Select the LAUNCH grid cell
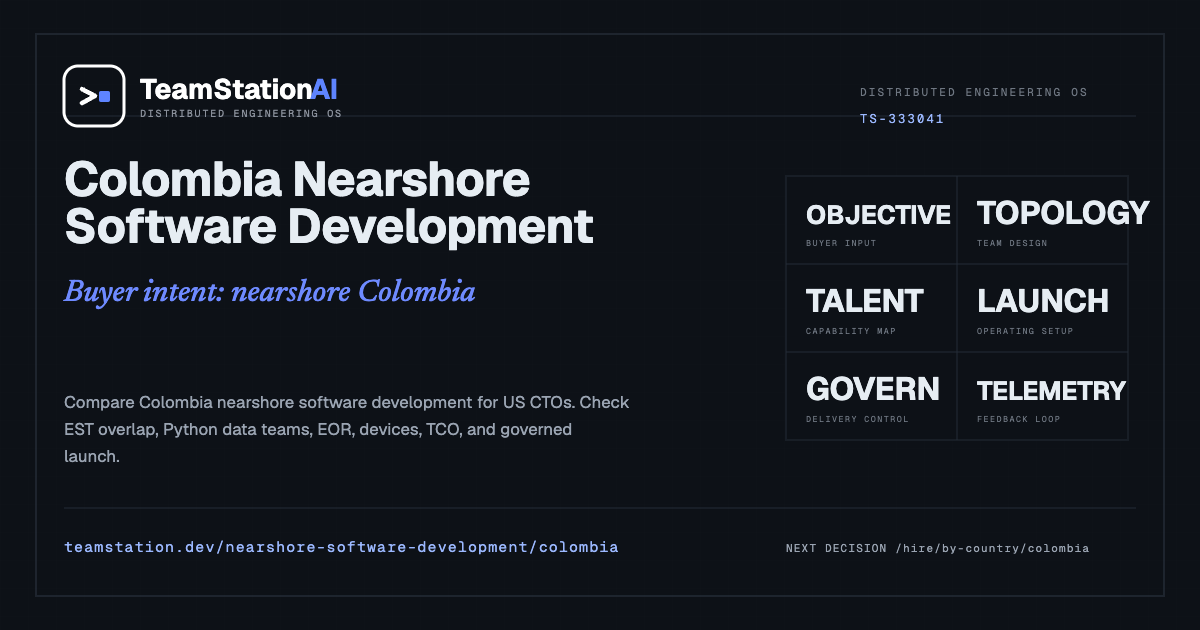This screenshot has height=630, width=1200. 1043,308
